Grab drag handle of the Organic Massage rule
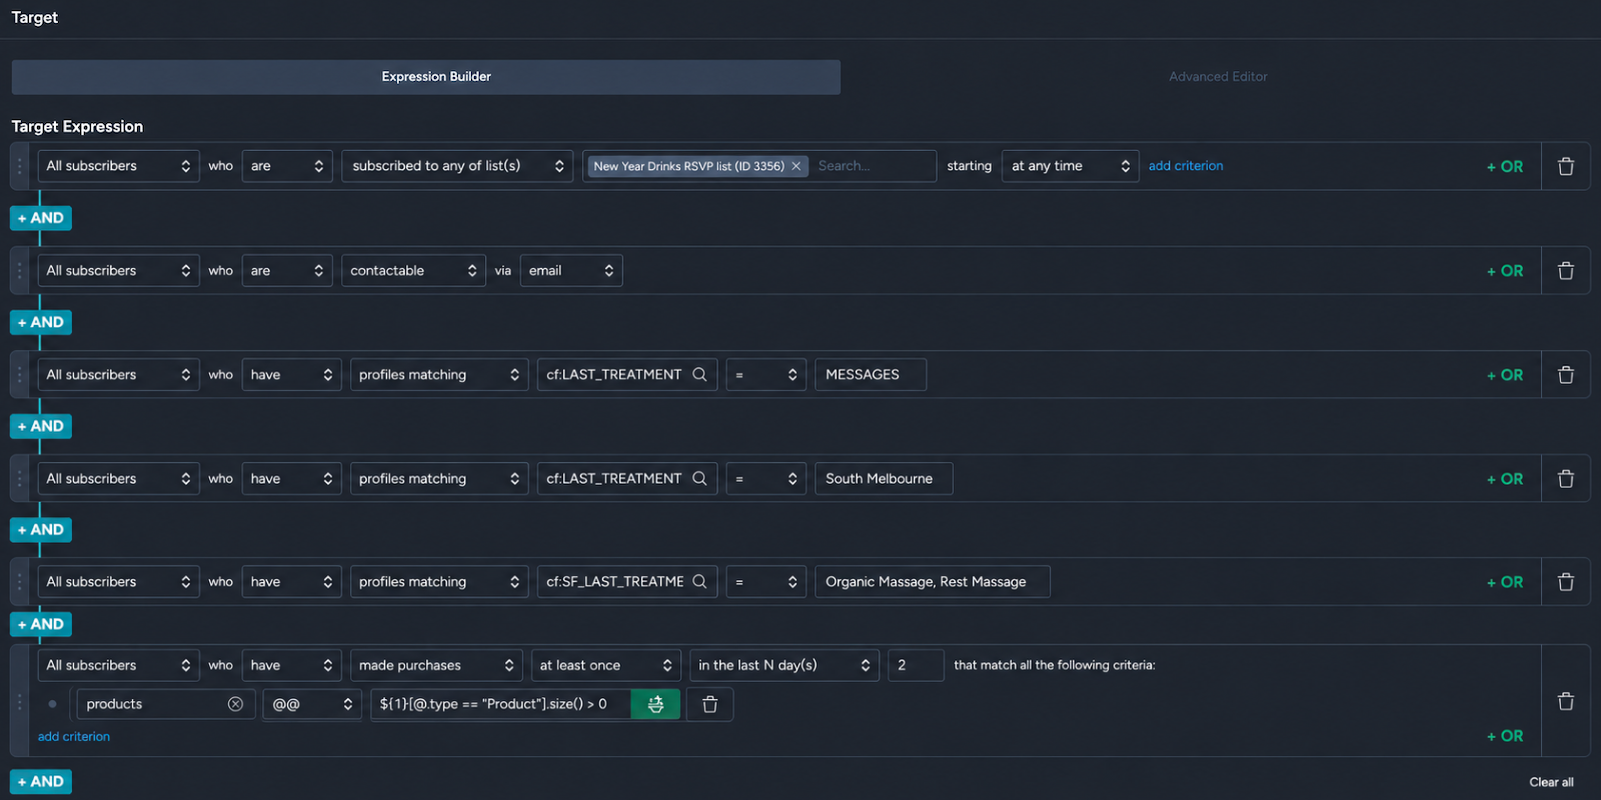 pos(19,582)
